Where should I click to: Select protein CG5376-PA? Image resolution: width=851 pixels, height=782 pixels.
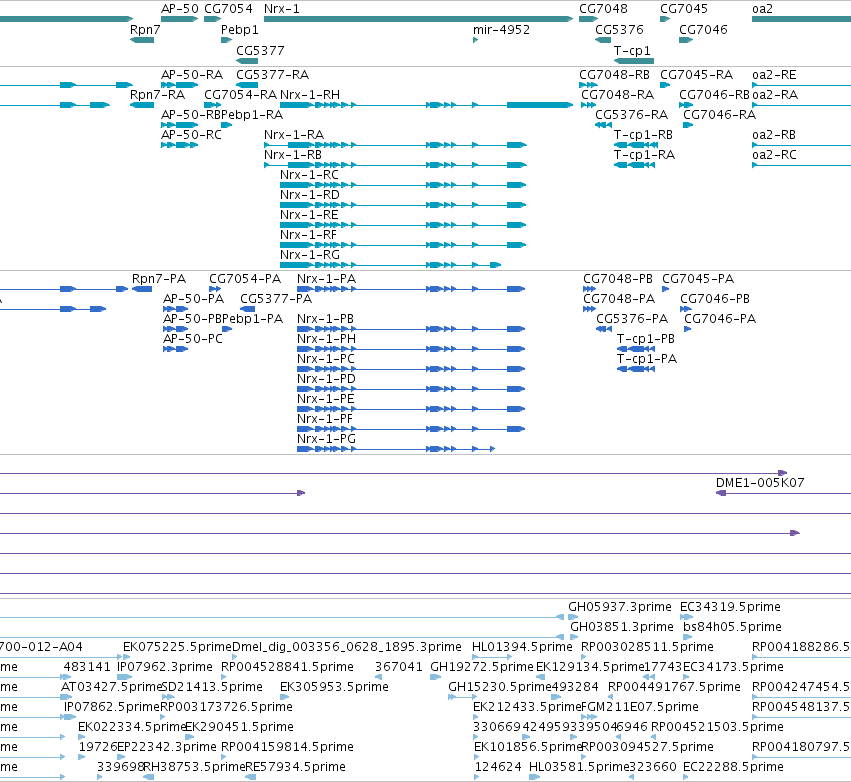tap(632, 319)
